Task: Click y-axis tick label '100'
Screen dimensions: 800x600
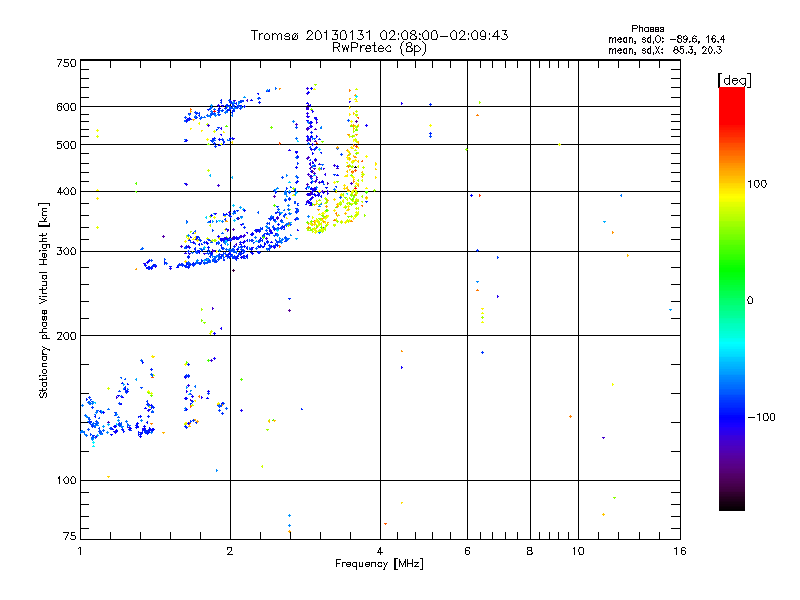Action: [66, 481]
